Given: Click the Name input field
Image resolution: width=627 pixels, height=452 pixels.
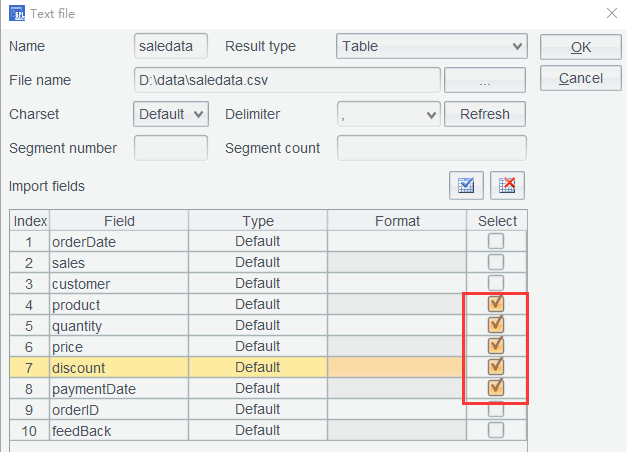Looking at the screenshot, I should [171, 46].
